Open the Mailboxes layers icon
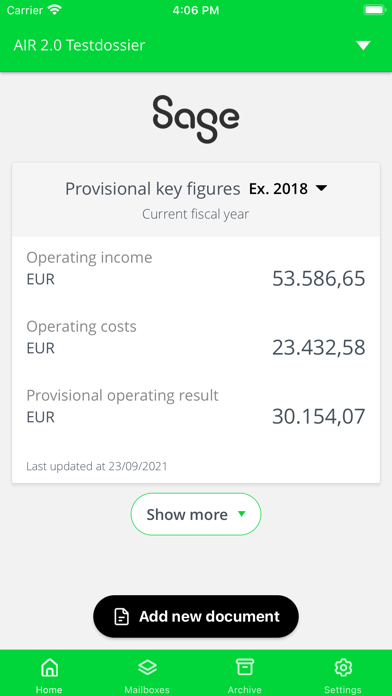 (147, 668)
